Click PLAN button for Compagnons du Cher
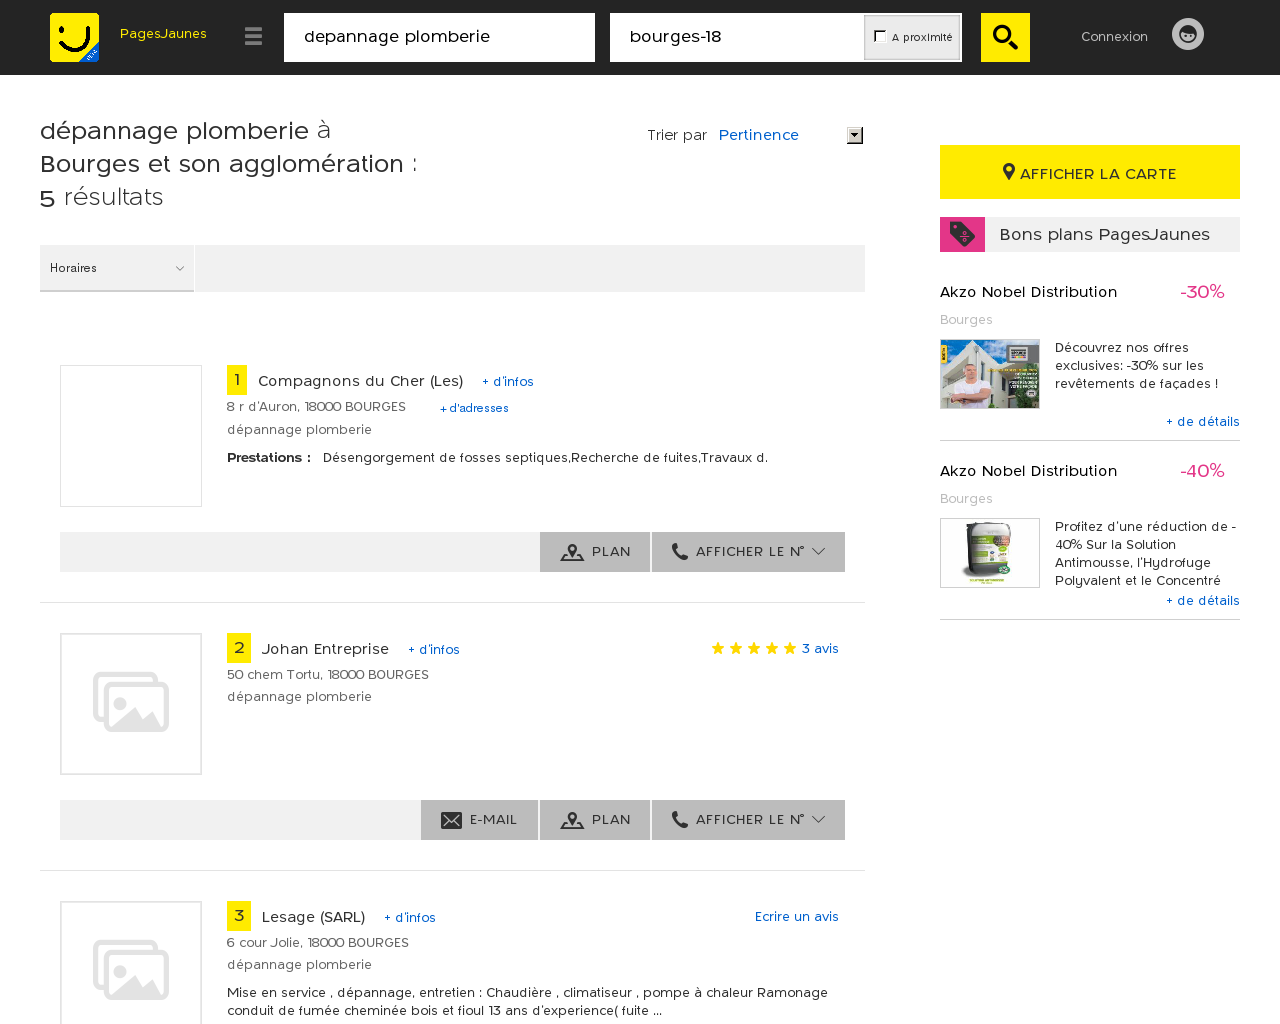Image resolution: width=1280 pixels, height=1024 pixels. click(x=595, y=552)
